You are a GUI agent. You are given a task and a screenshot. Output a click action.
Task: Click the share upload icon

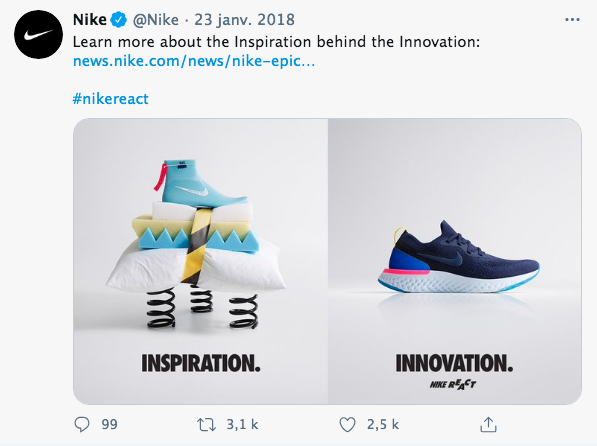pos(488,424)
